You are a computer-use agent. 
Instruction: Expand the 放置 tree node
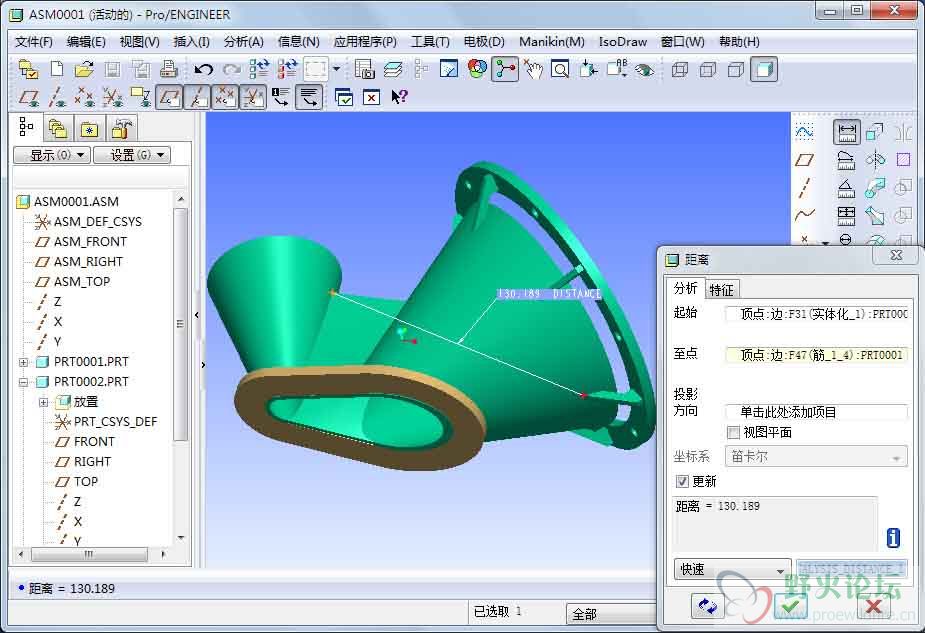[43, 402]
